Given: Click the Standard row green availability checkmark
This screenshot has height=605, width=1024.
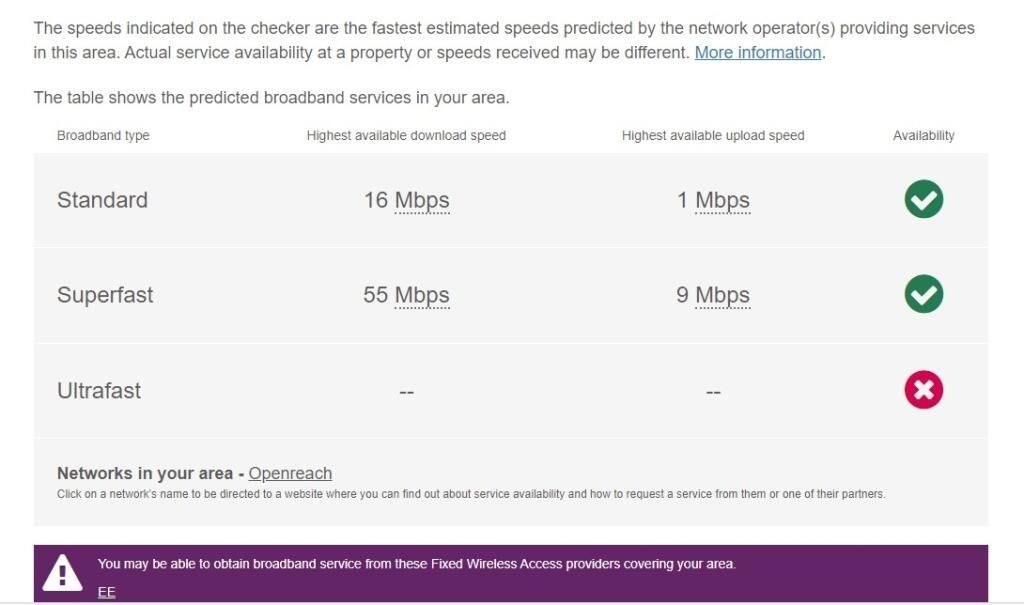Looking at the screenshot, I should (x=924, y=199).
